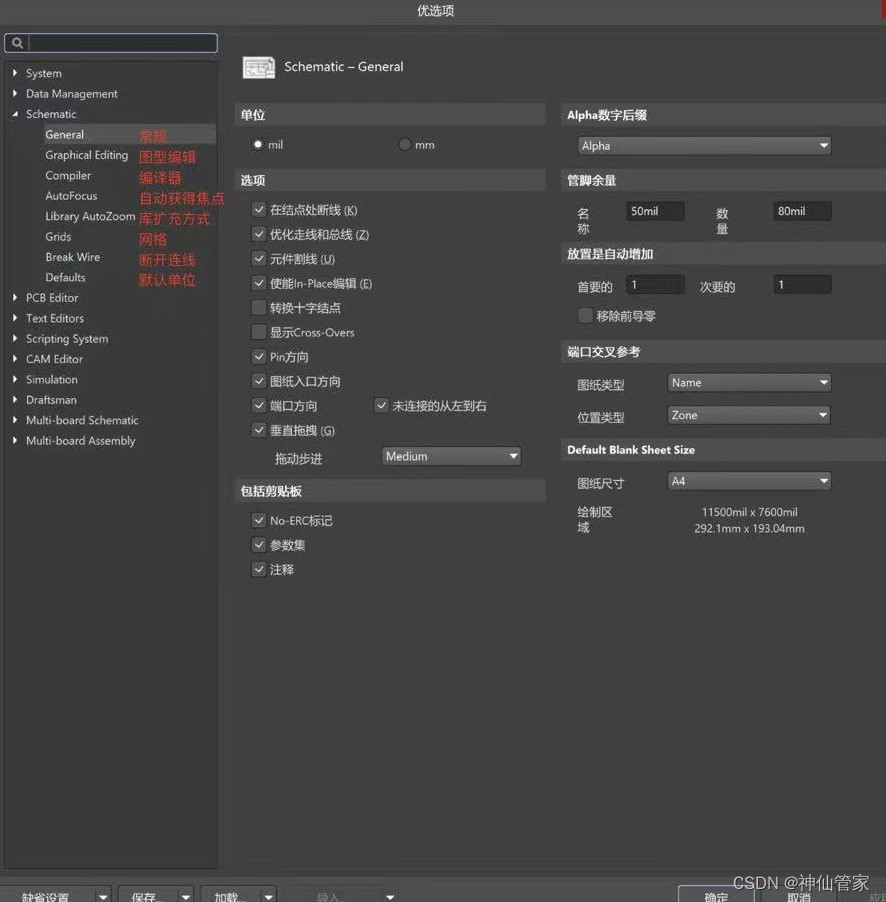Toggle the No-ERC标记 clipboard checkbox

click(x=259, y=521)
